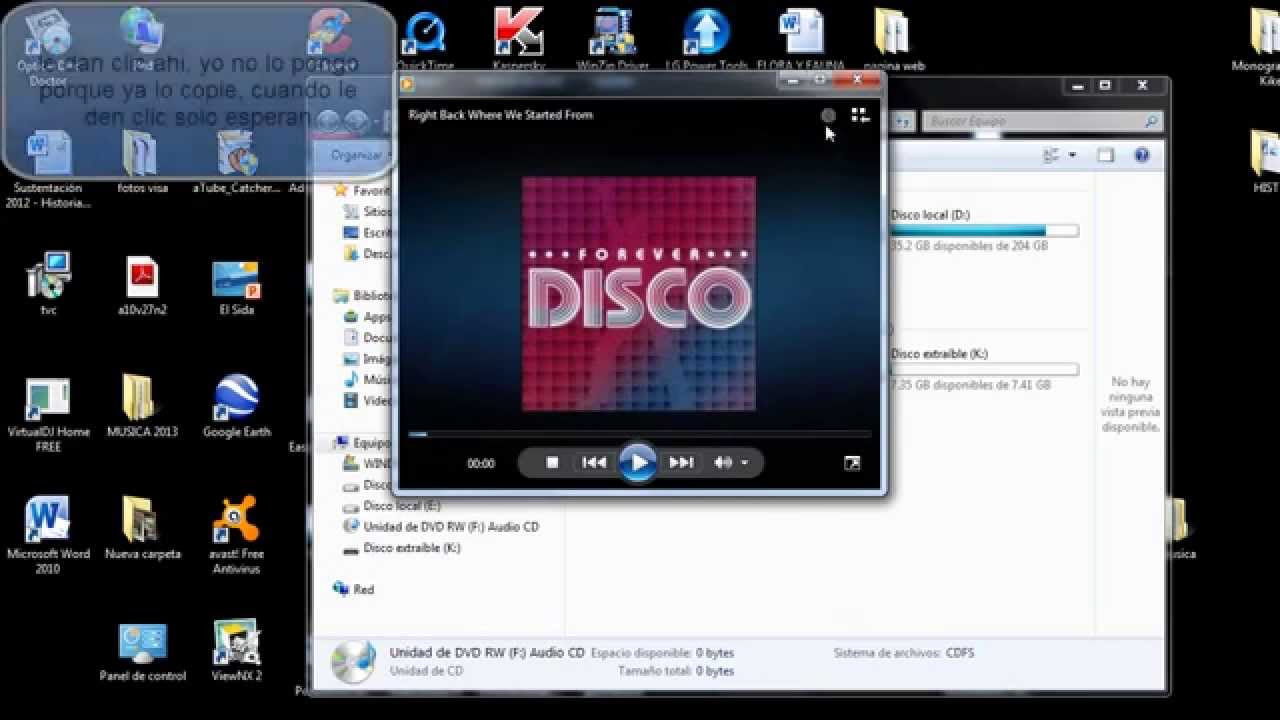Open Sustentación 2012 Word document
The height and width of the screenshot is (720, 1280).
pyautogui.click(x=48, y=170)
